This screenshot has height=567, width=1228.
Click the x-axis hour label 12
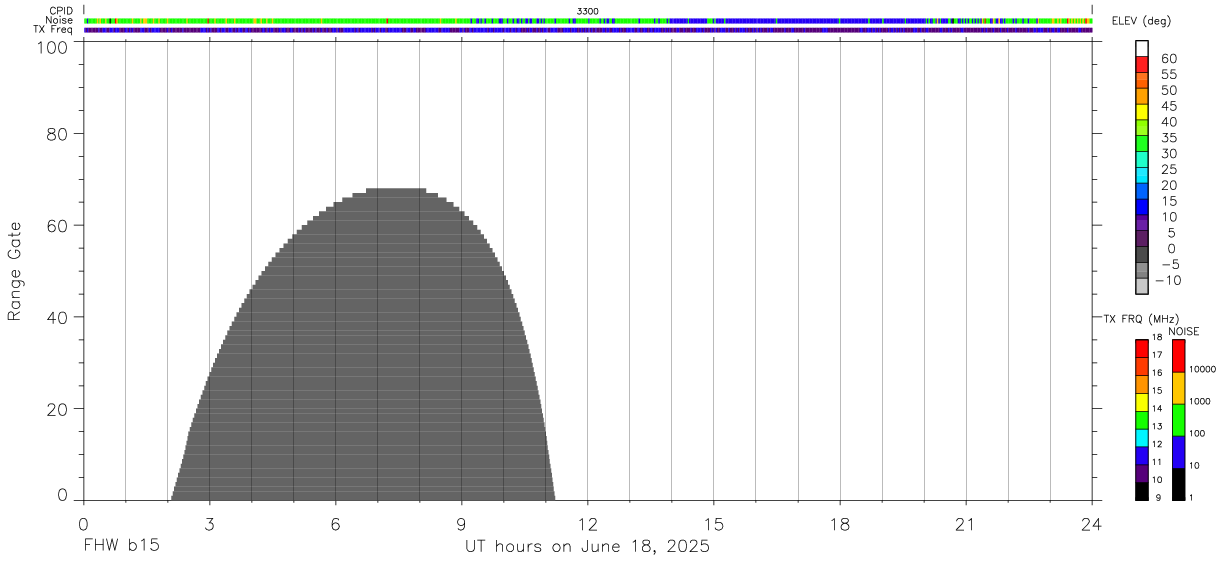point(588,524)
